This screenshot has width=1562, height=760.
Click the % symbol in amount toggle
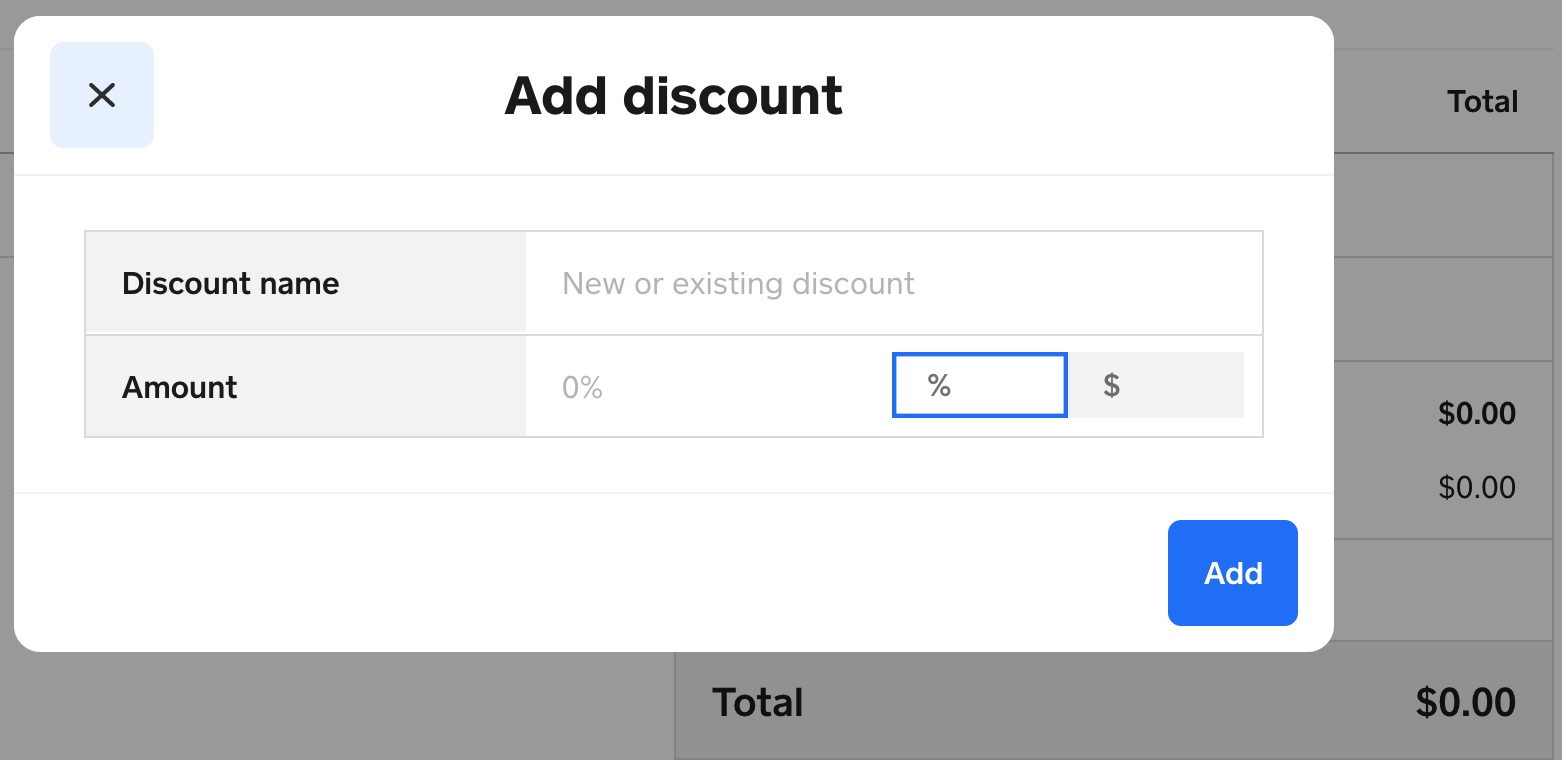coord(939,385)
